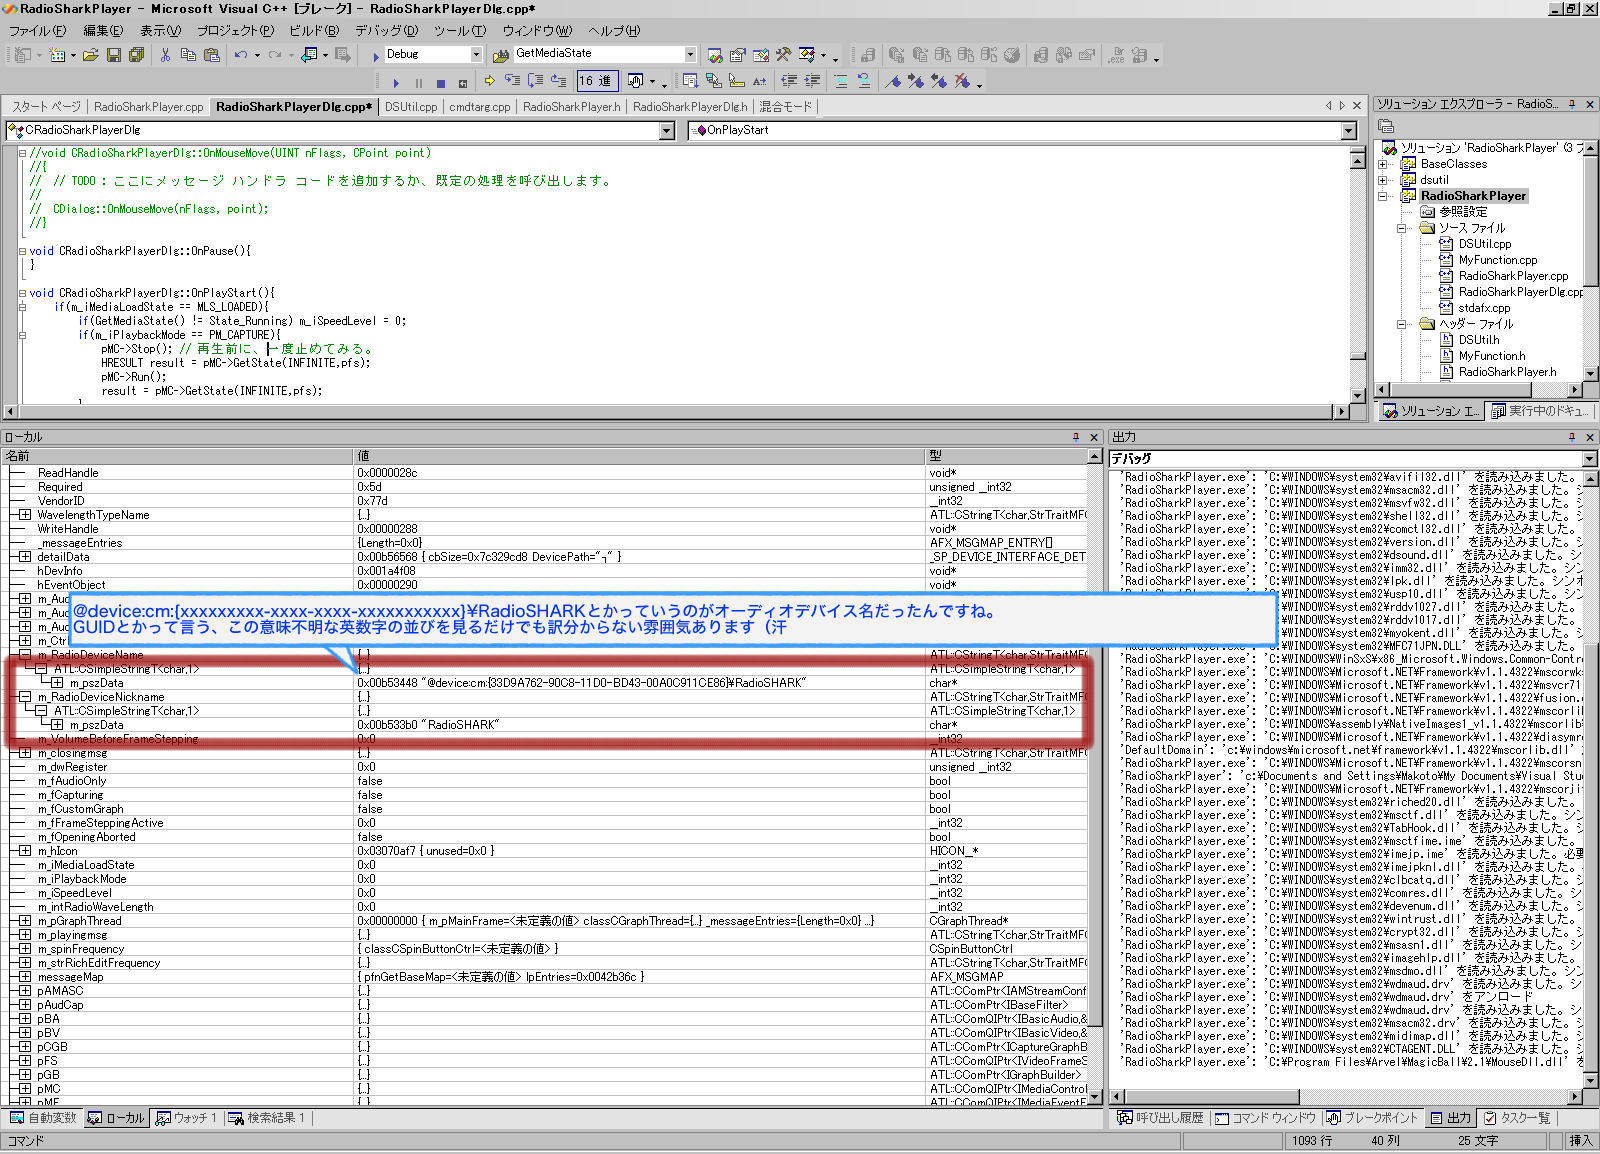Clear all bookmarks icon
The height and width of the screenshot is (1154, 1600).
point(962,81)
